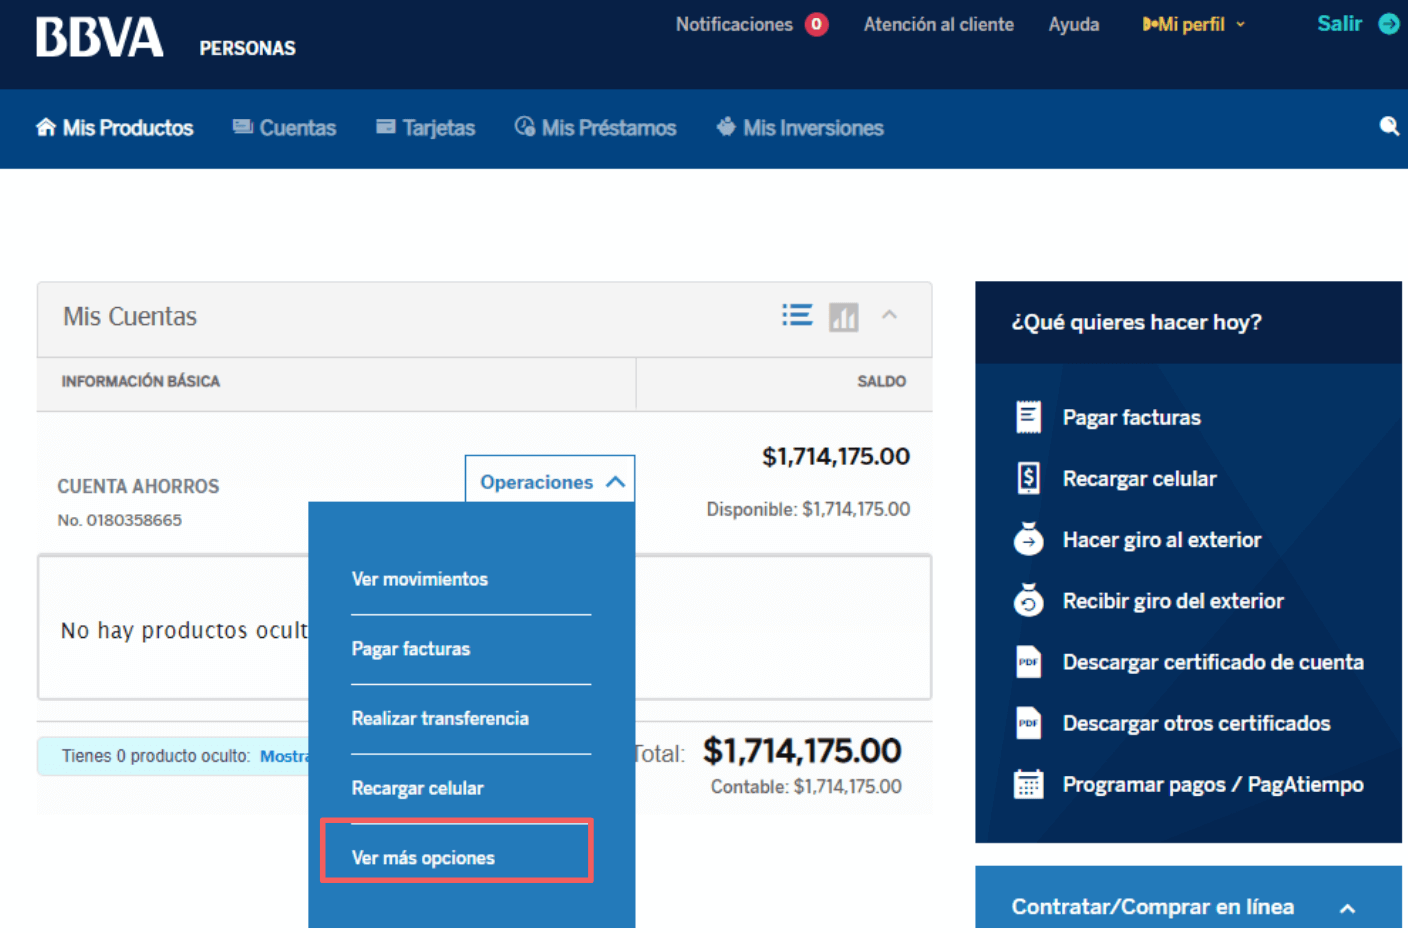Collapse the Contratar/Comprar en línea section
The image size is (1408, 933).
click(x=1347, y=908)
